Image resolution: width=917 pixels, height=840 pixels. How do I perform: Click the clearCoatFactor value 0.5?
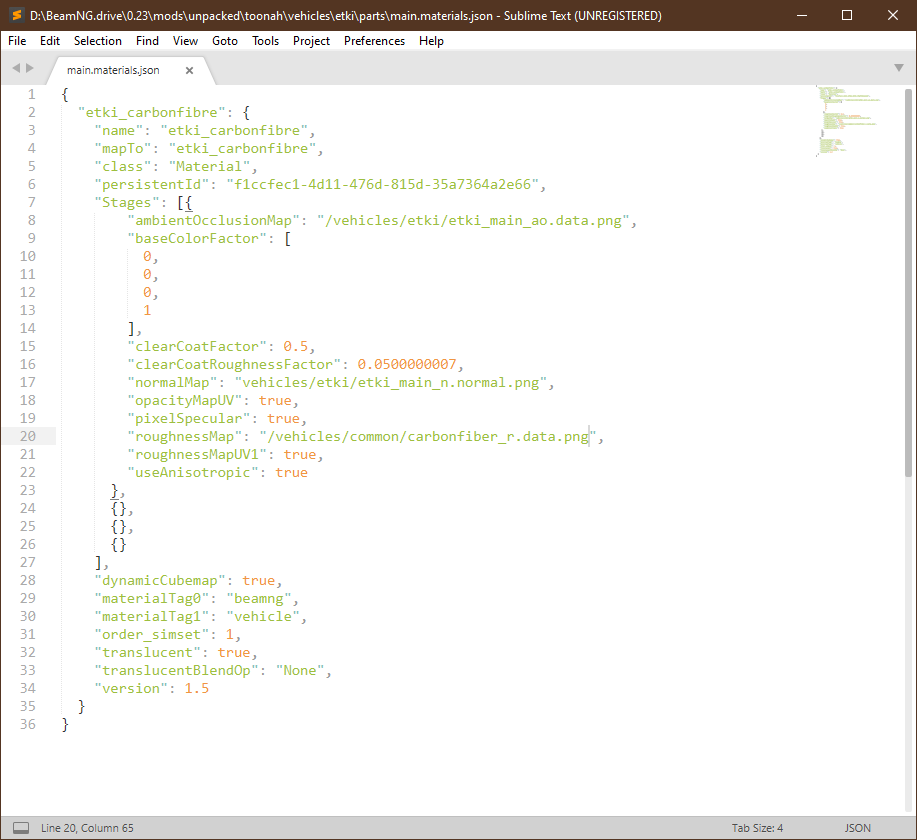pyautogui.click(x=295, y=346)
